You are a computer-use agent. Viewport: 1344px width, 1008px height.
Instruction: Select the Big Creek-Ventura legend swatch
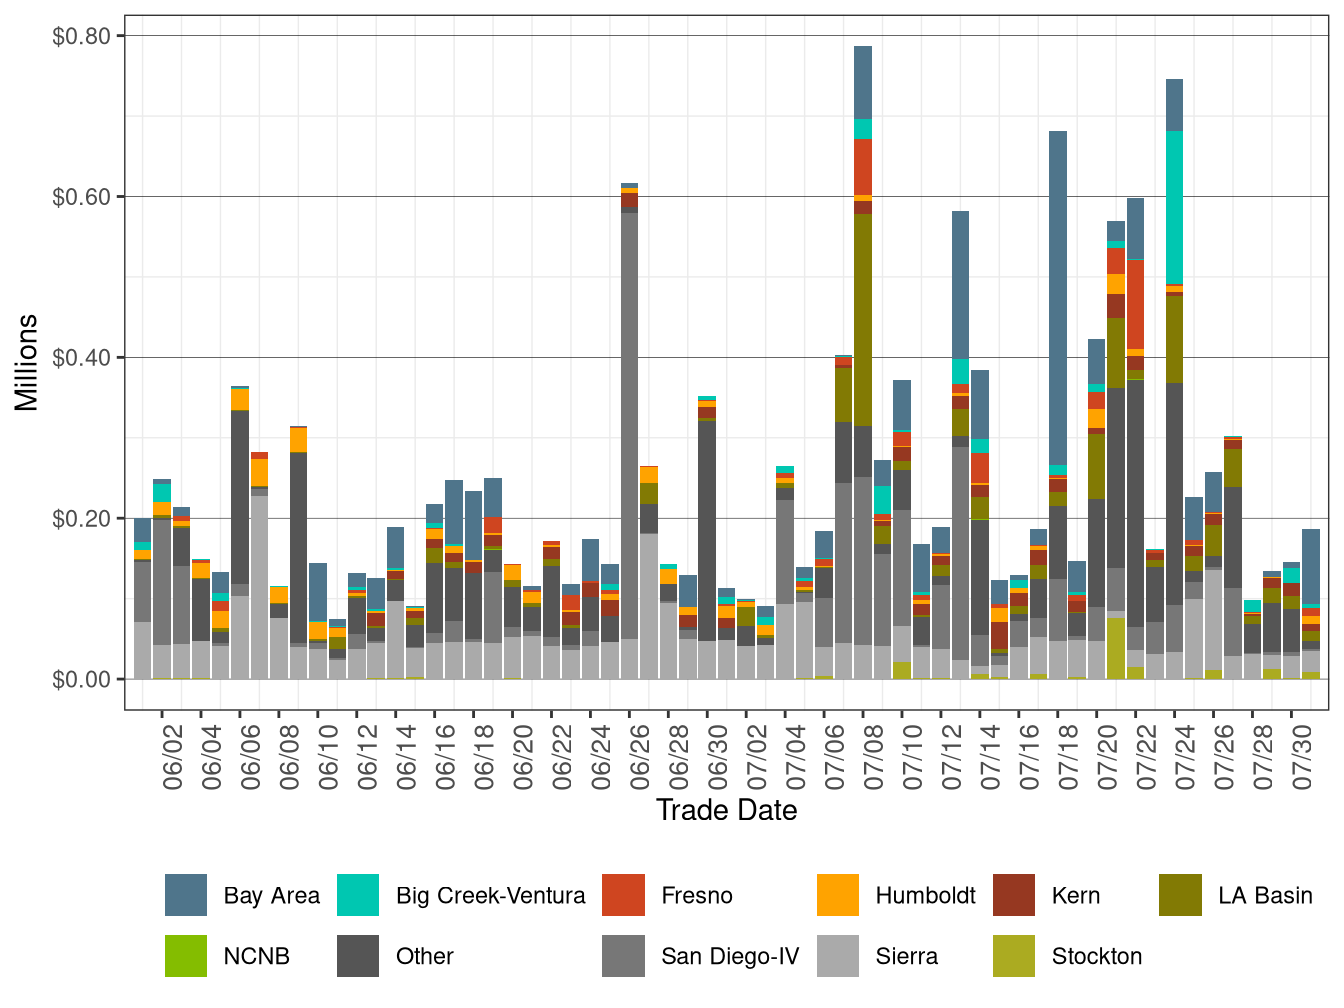(x=358, y=895)
